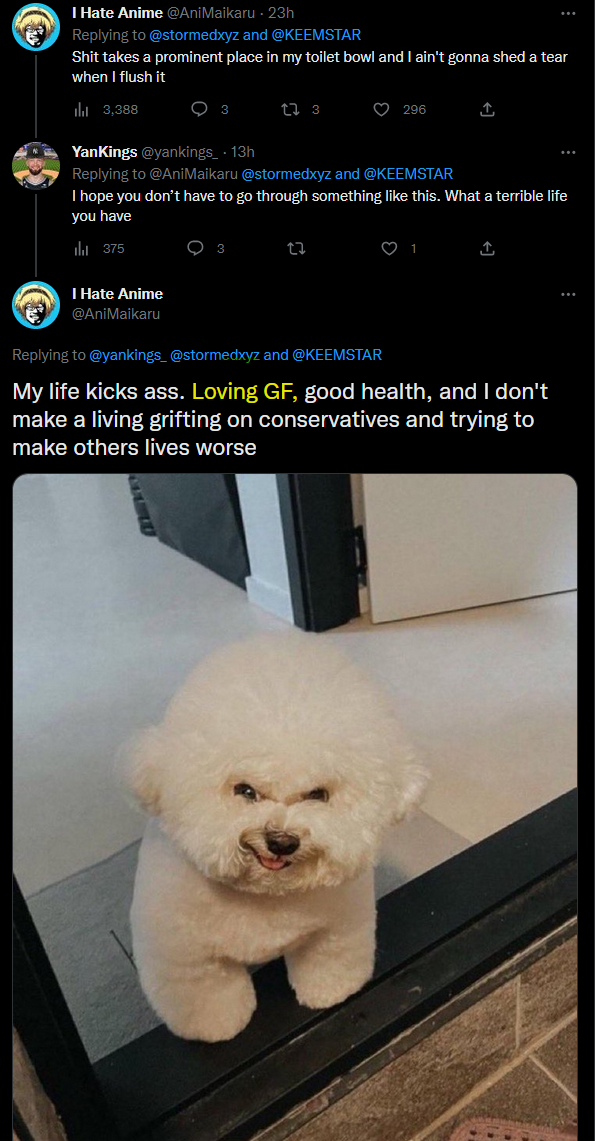This screenshot has width=595, height=1141.
Task: Reply to the first I Hate Anime tweet
Action: pyautogui.click(x=209, y=110)
